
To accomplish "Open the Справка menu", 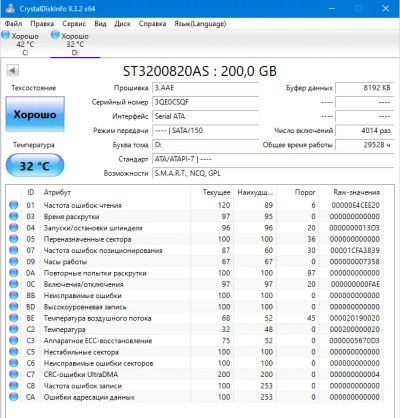I will [152, 24].
